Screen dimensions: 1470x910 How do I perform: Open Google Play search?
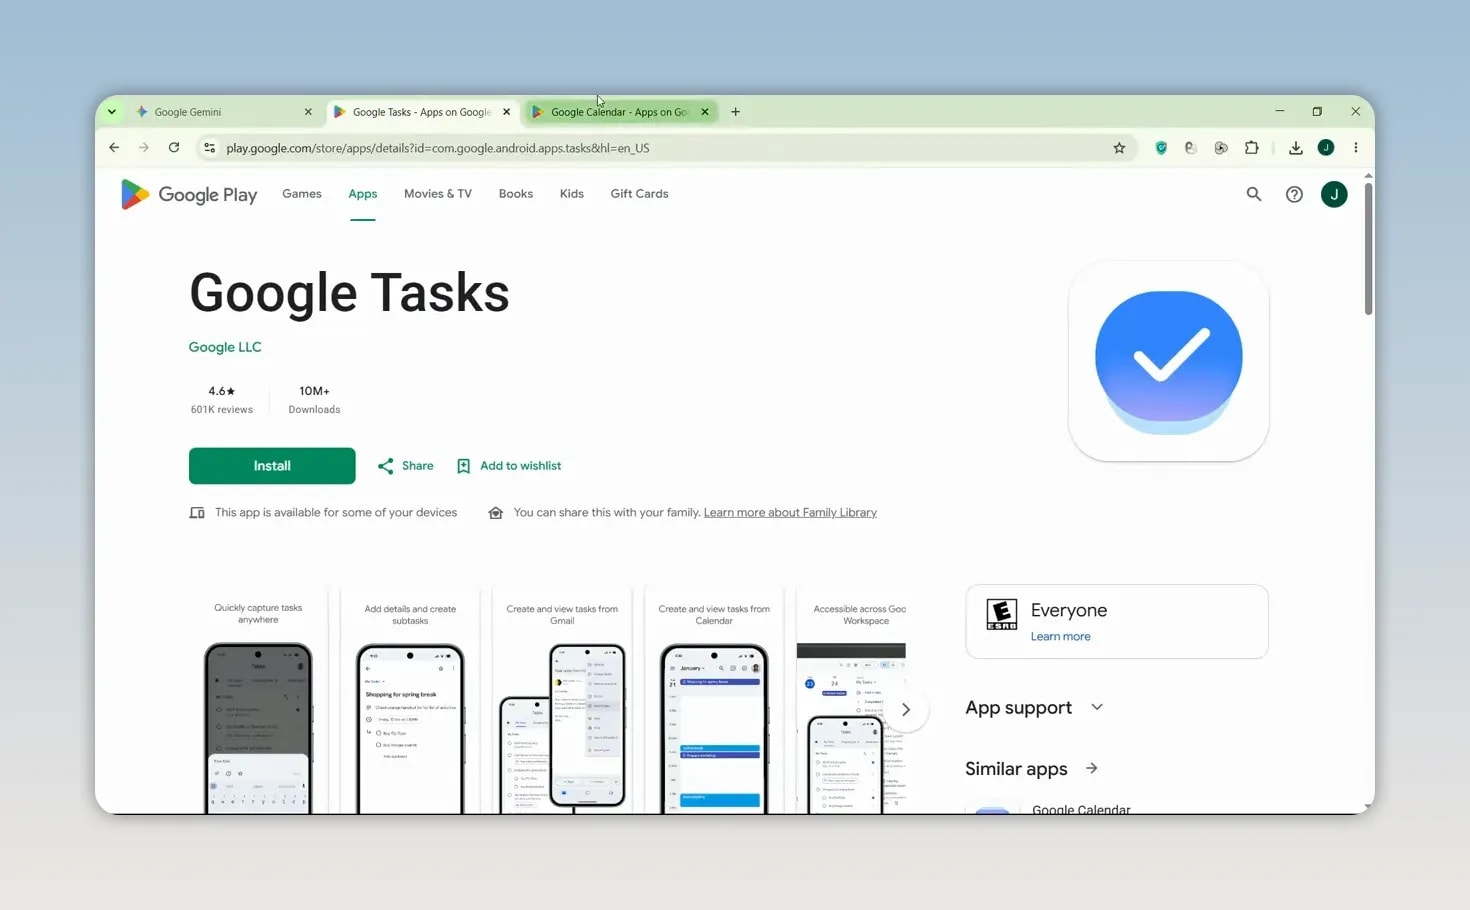click(x=1254, y=194)
